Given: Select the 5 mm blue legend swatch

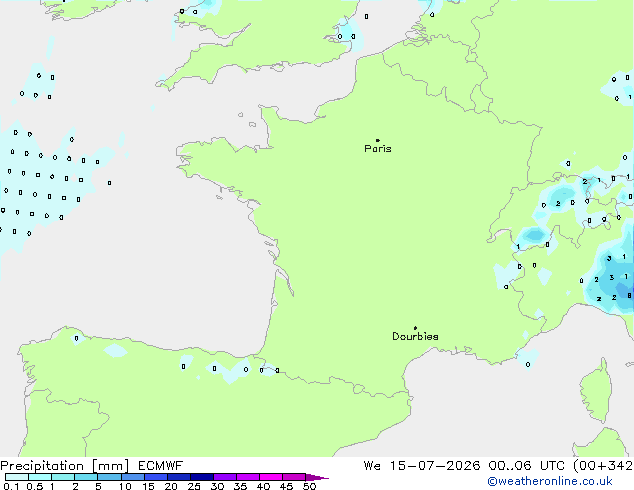Looking at the screenshot, I should [x=109, y=477].
